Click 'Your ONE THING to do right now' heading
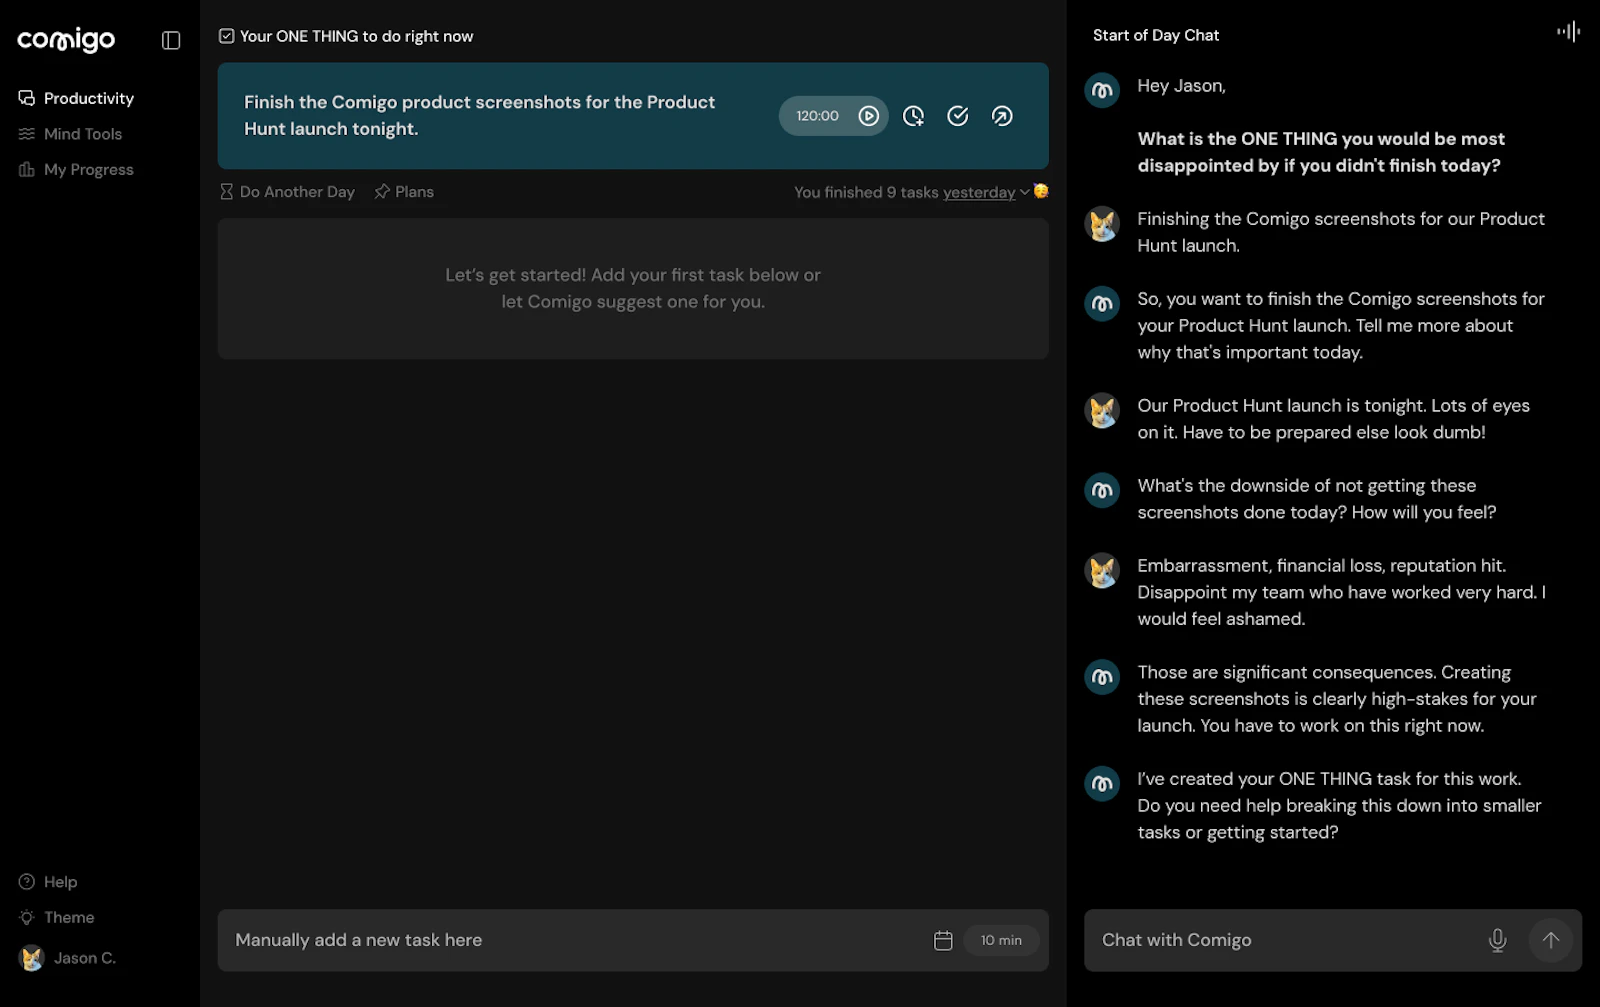Viewport: 1600px width, 1007px height. tap(357, 36)
